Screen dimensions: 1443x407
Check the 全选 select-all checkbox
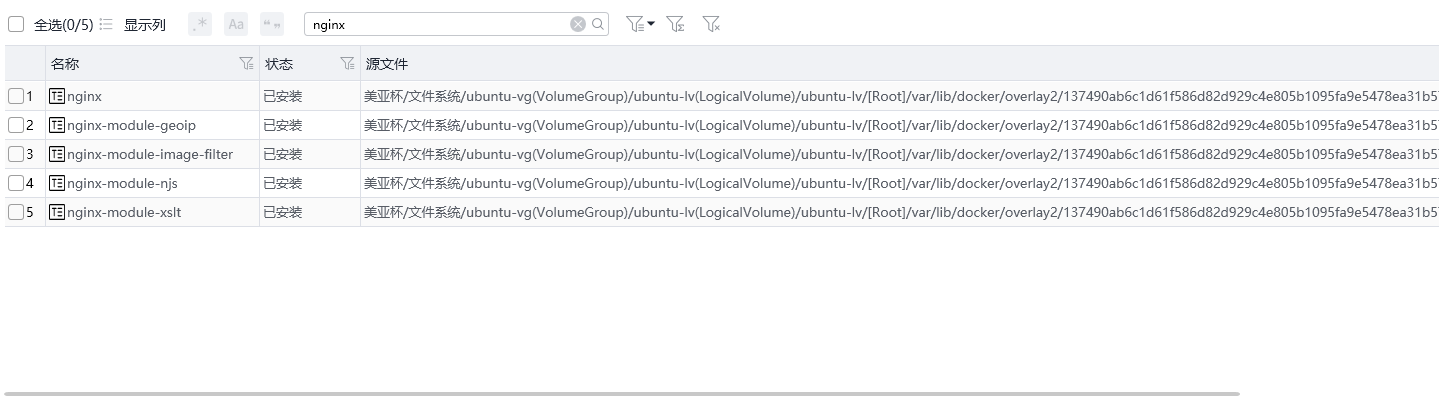[16, 24]
